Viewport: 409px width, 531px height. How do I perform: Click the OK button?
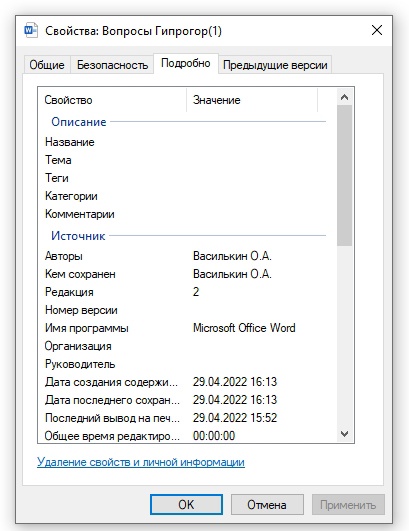pos(186,505)
